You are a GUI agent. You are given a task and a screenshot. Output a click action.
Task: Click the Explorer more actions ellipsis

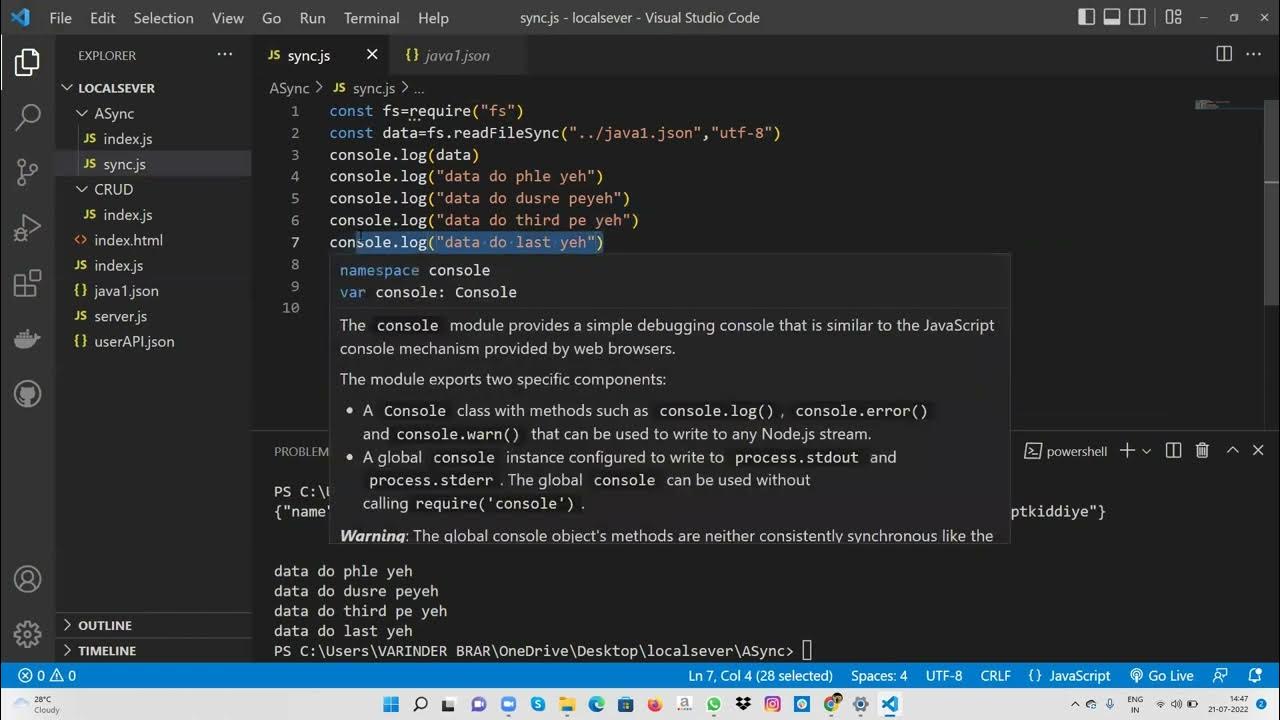coord(225,55)
